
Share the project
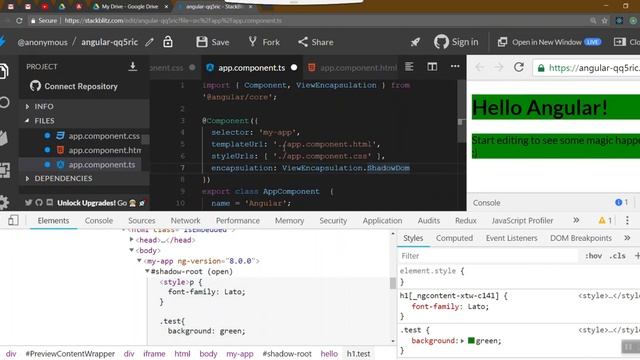pyautogui.click(x=316, y=42)
